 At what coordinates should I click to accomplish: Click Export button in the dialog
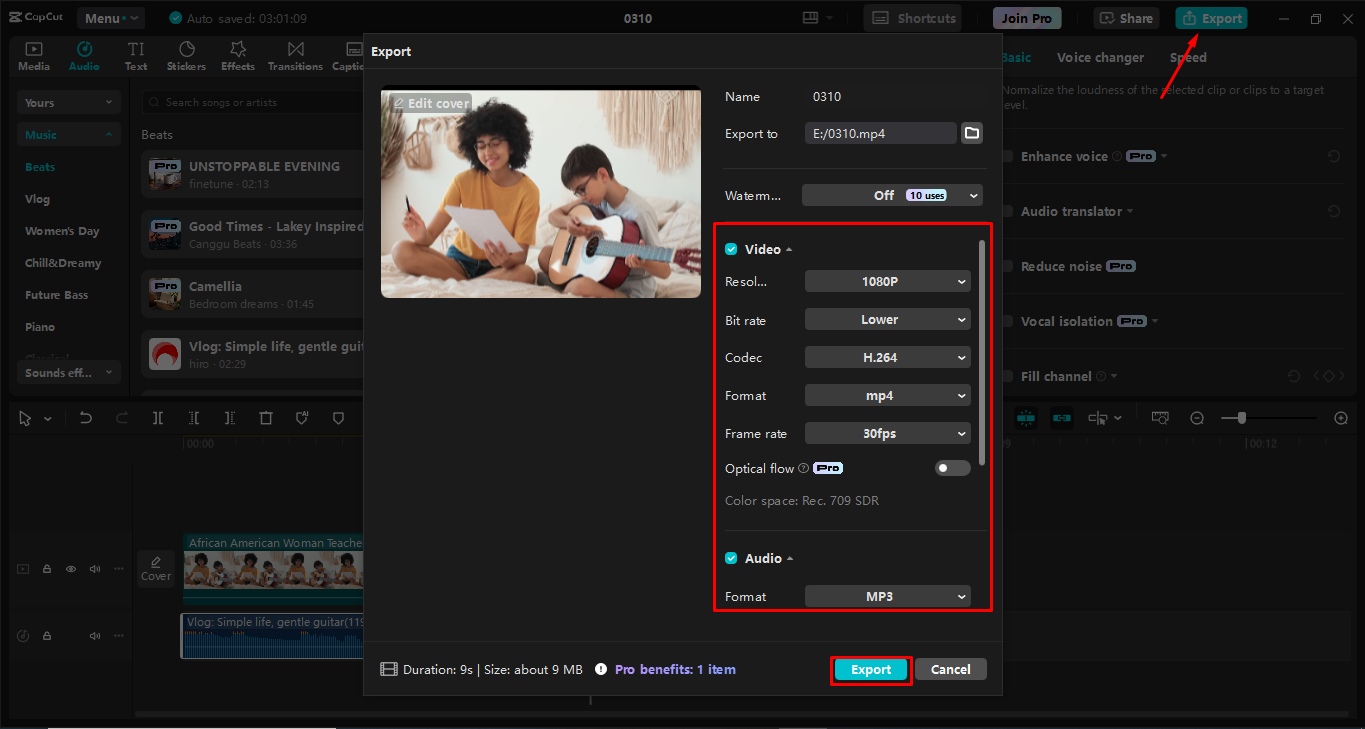[871, 670]
